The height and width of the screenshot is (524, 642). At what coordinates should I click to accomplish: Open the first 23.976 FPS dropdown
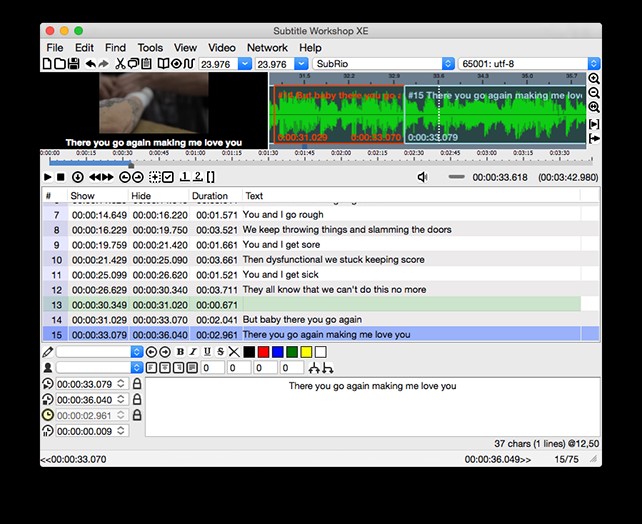245,64
